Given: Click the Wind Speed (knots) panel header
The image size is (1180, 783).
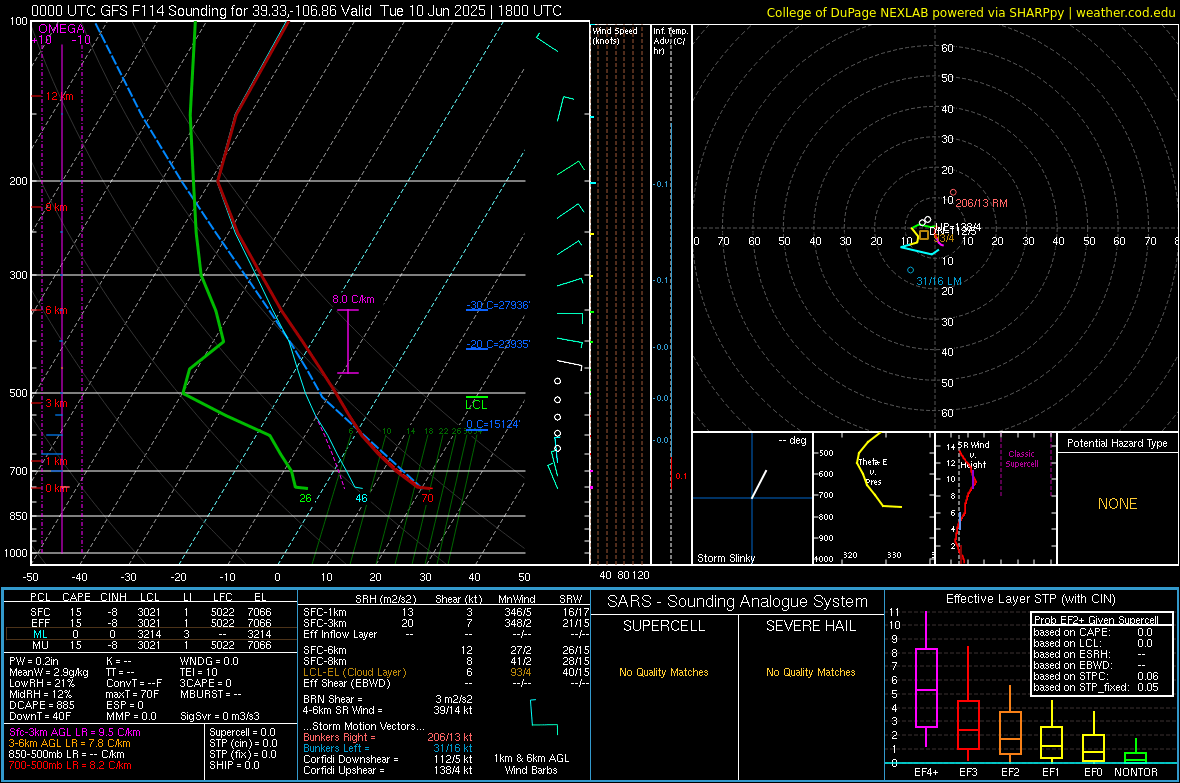Looking at the screenshot, I should [615, 35].
